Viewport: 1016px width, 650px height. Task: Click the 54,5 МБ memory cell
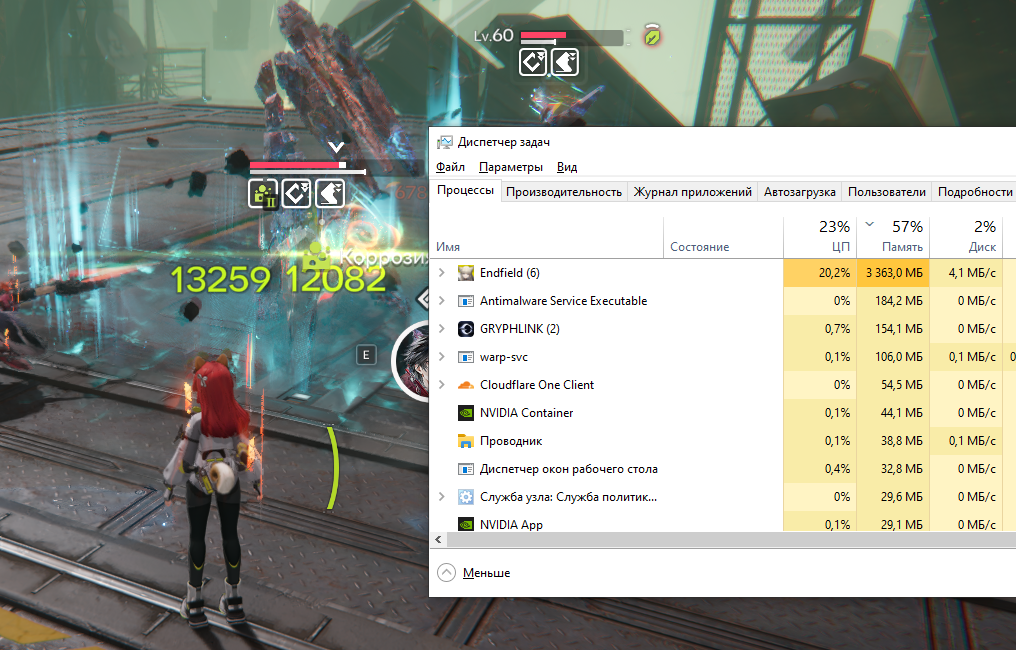click(894, 385)
